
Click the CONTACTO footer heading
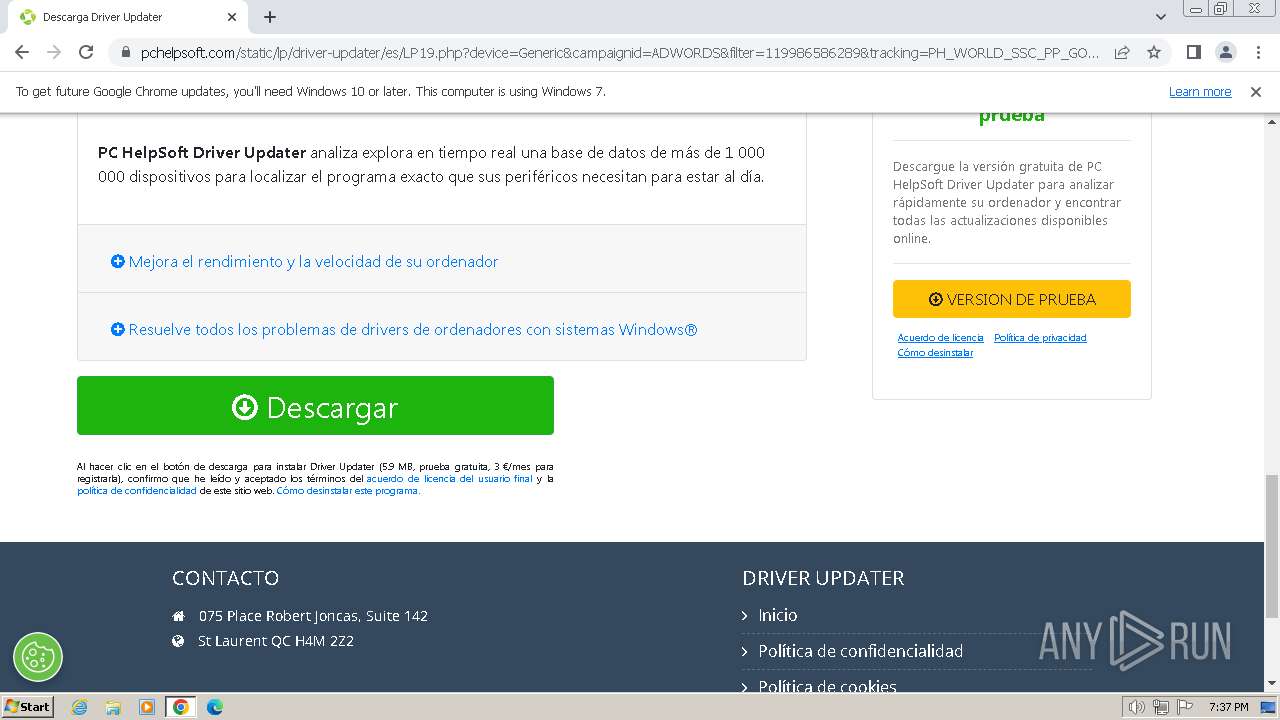[225, 578]
